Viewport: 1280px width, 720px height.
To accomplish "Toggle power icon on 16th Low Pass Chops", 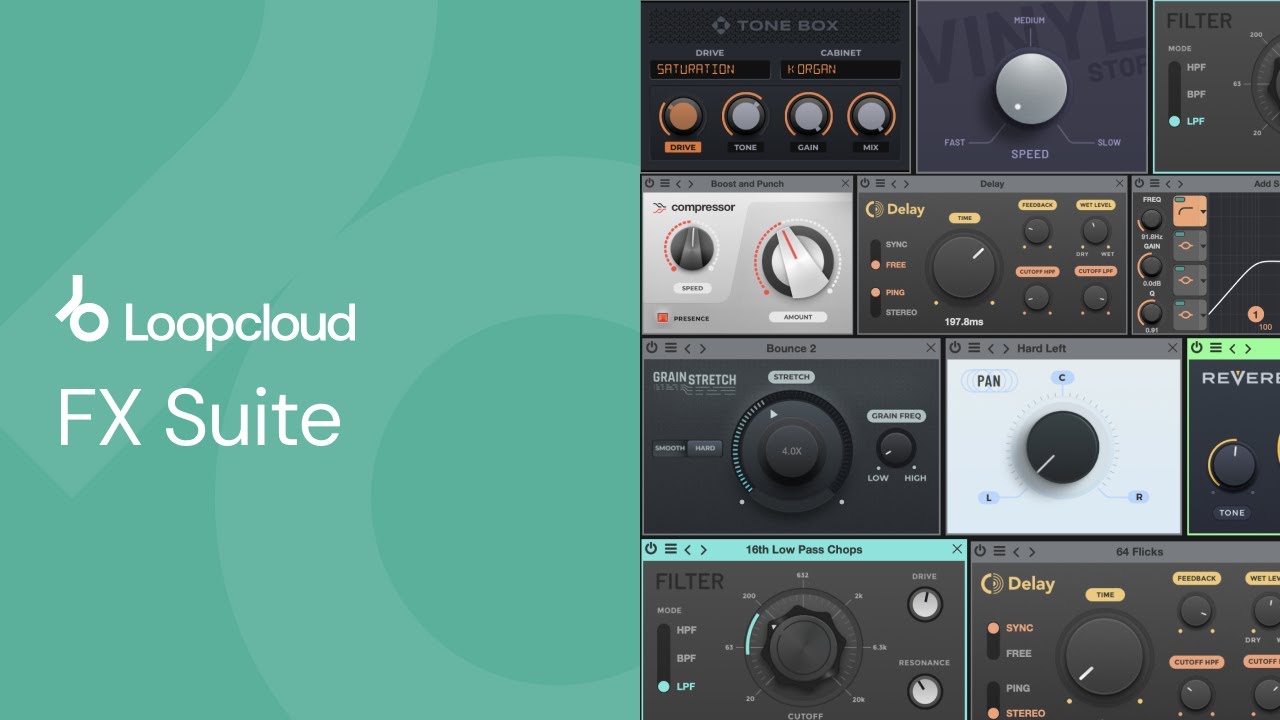I will 651,549.
